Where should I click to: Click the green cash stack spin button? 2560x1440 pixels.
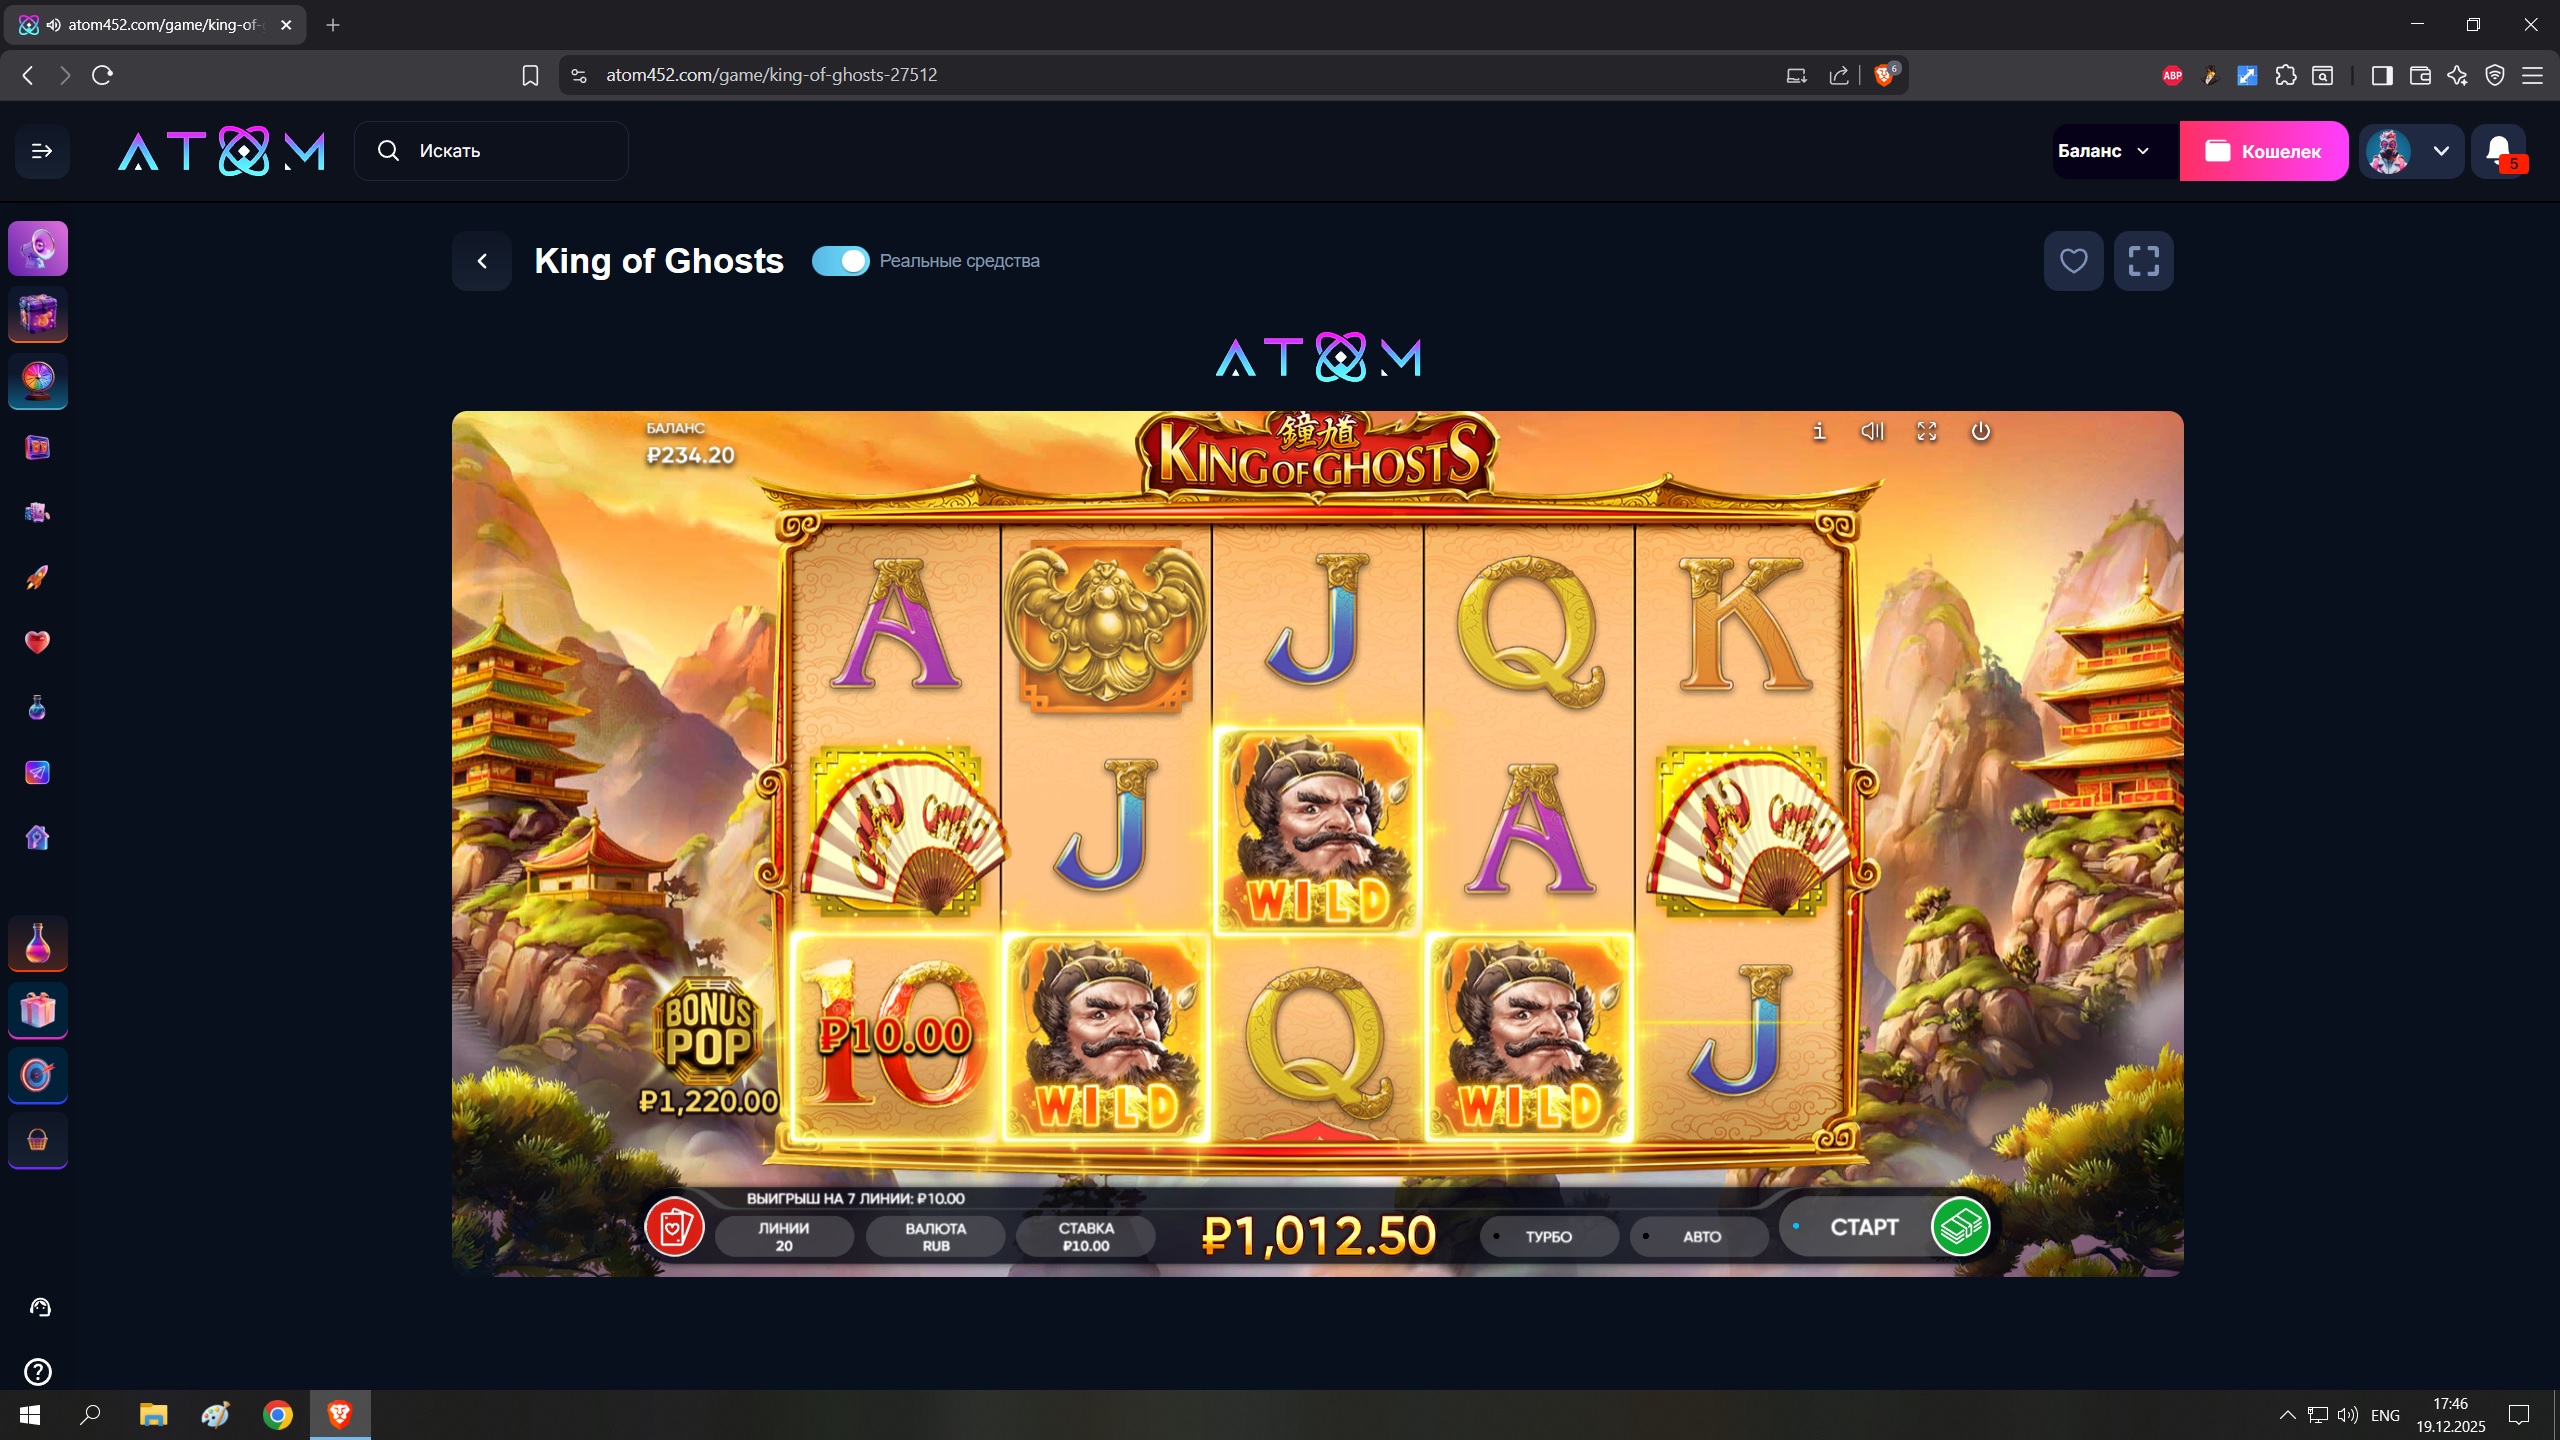pyautogui.click(x=1960, y=1227)
